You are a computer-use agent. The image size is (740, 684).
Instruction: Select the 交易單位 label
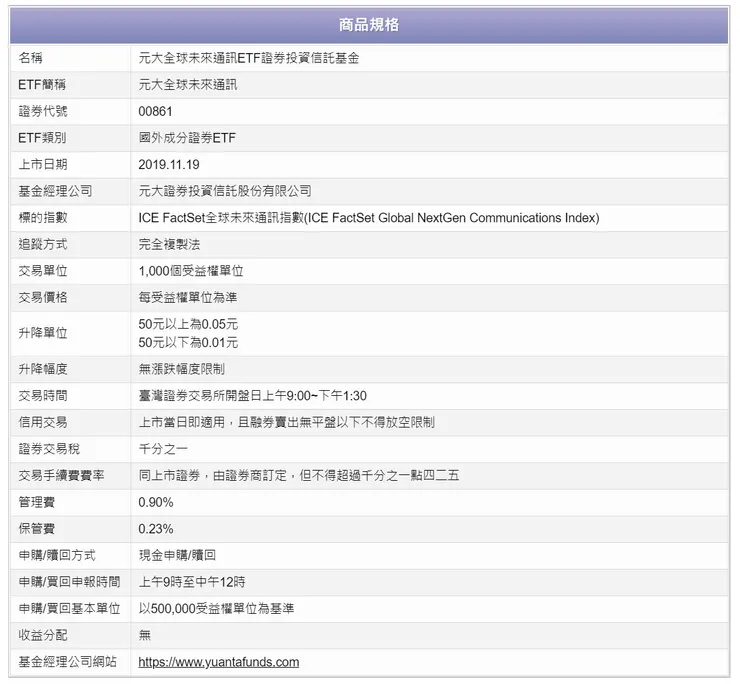point(43,271)
